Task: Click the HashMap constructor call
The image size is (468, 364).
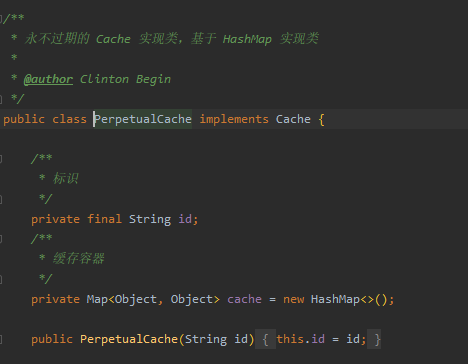Action: click(x=335, y=299)
